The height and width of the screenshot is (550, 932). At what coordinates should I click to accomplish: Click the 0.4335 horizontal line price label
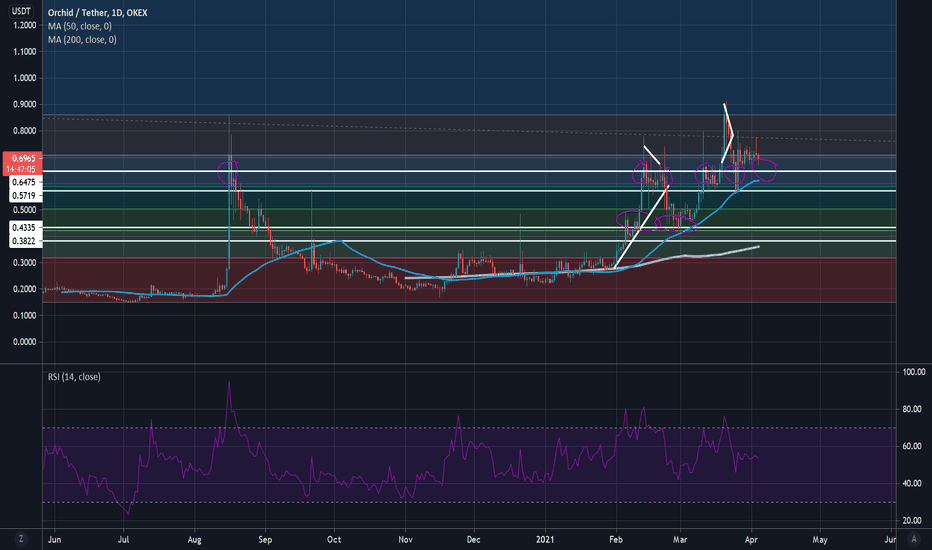(x=26, y=228)
